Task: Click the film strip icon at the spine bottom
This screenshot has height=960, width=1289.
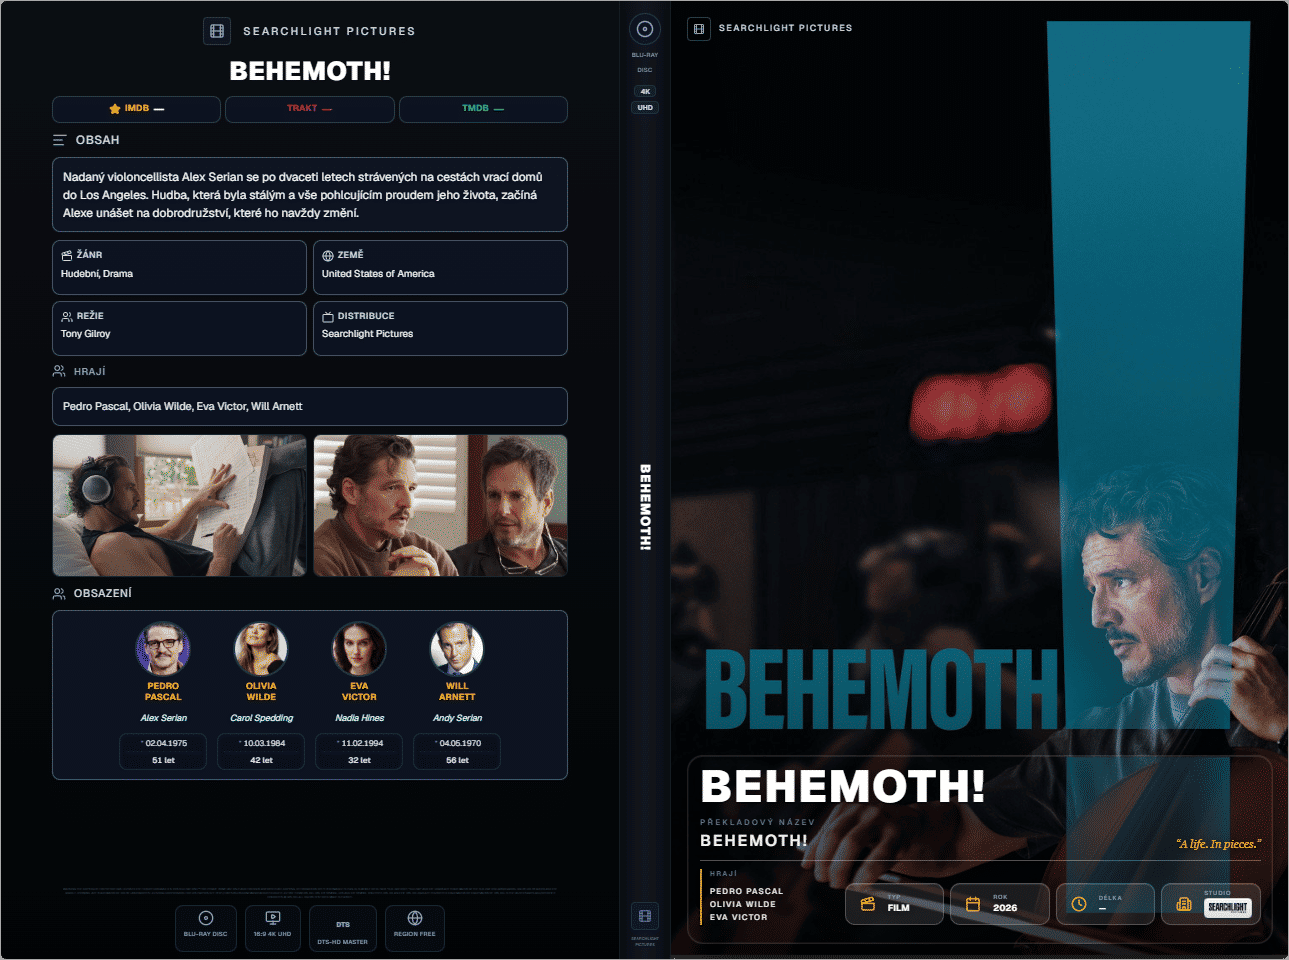Action: (645, 916)
